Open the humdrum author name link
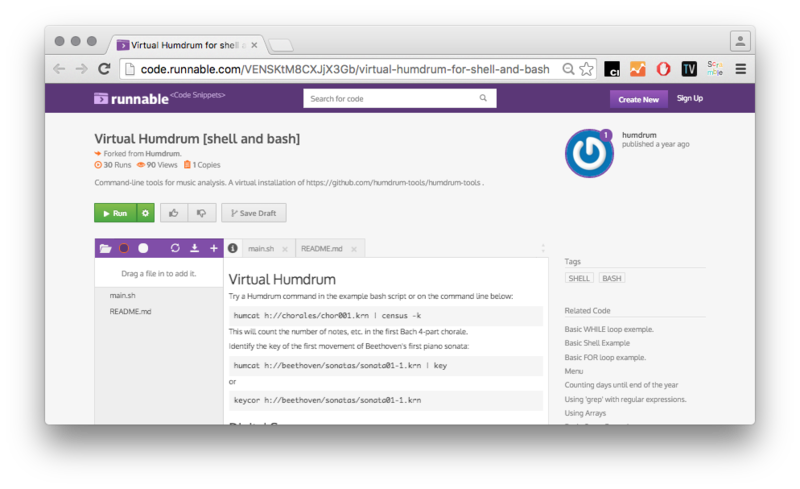Image resolution: width=800 pixels, height=489 pixels. point(639,135)
